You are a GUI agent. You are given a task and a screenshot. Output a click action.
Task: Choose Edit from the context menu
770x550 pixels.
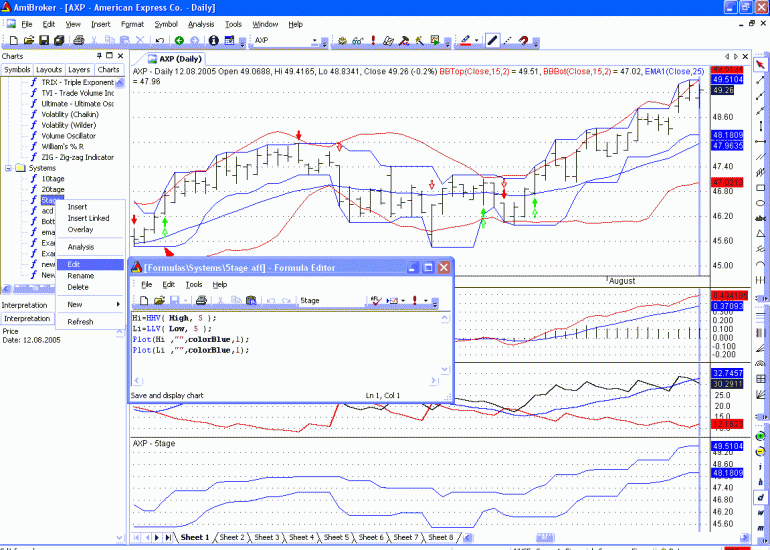[90, 264]
